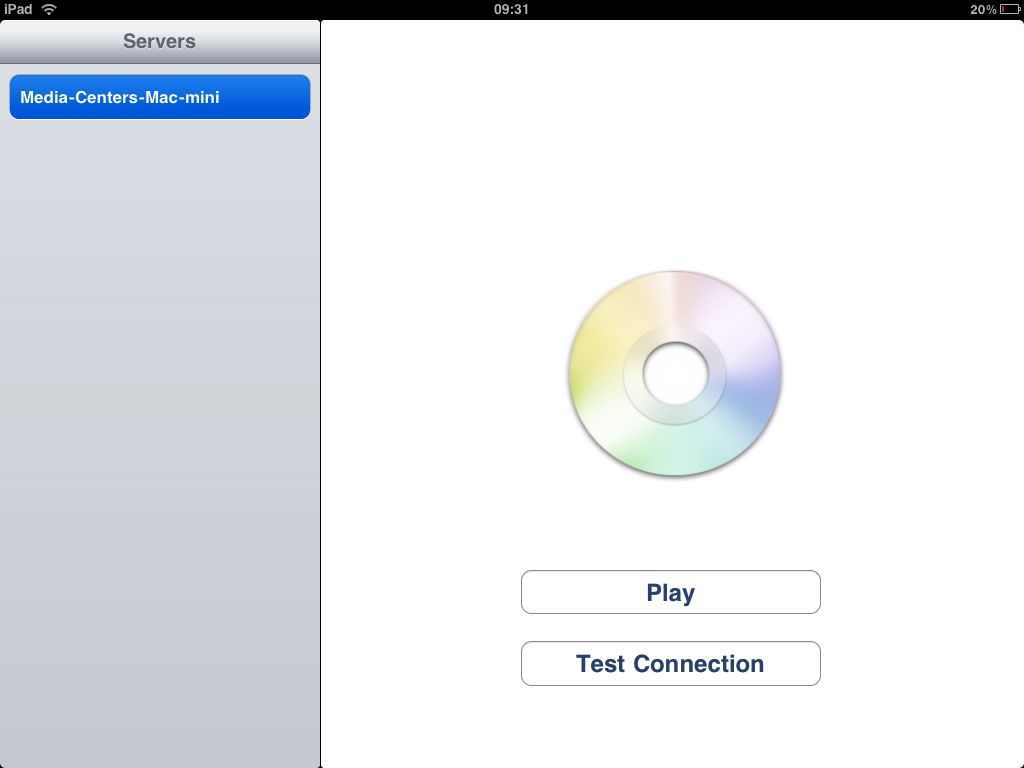Click the white center hole of the disc
Image resolution: width=1024 pixels, height=768 pixels.
point(675,373)
